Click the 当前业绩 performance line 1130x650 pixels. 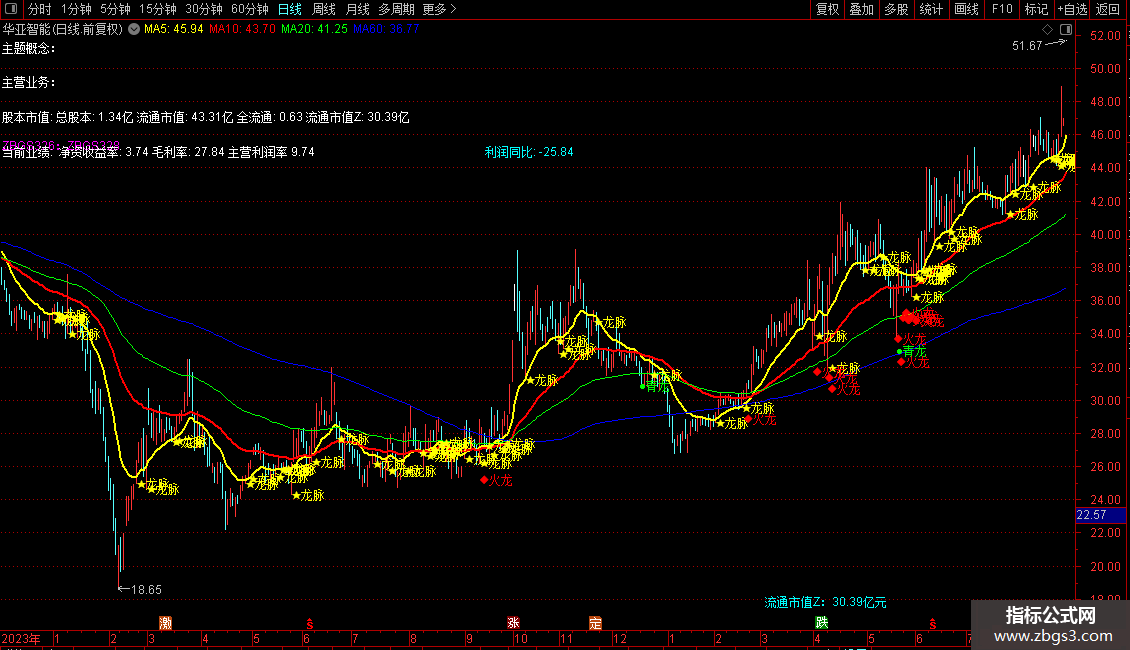[158, 152]
